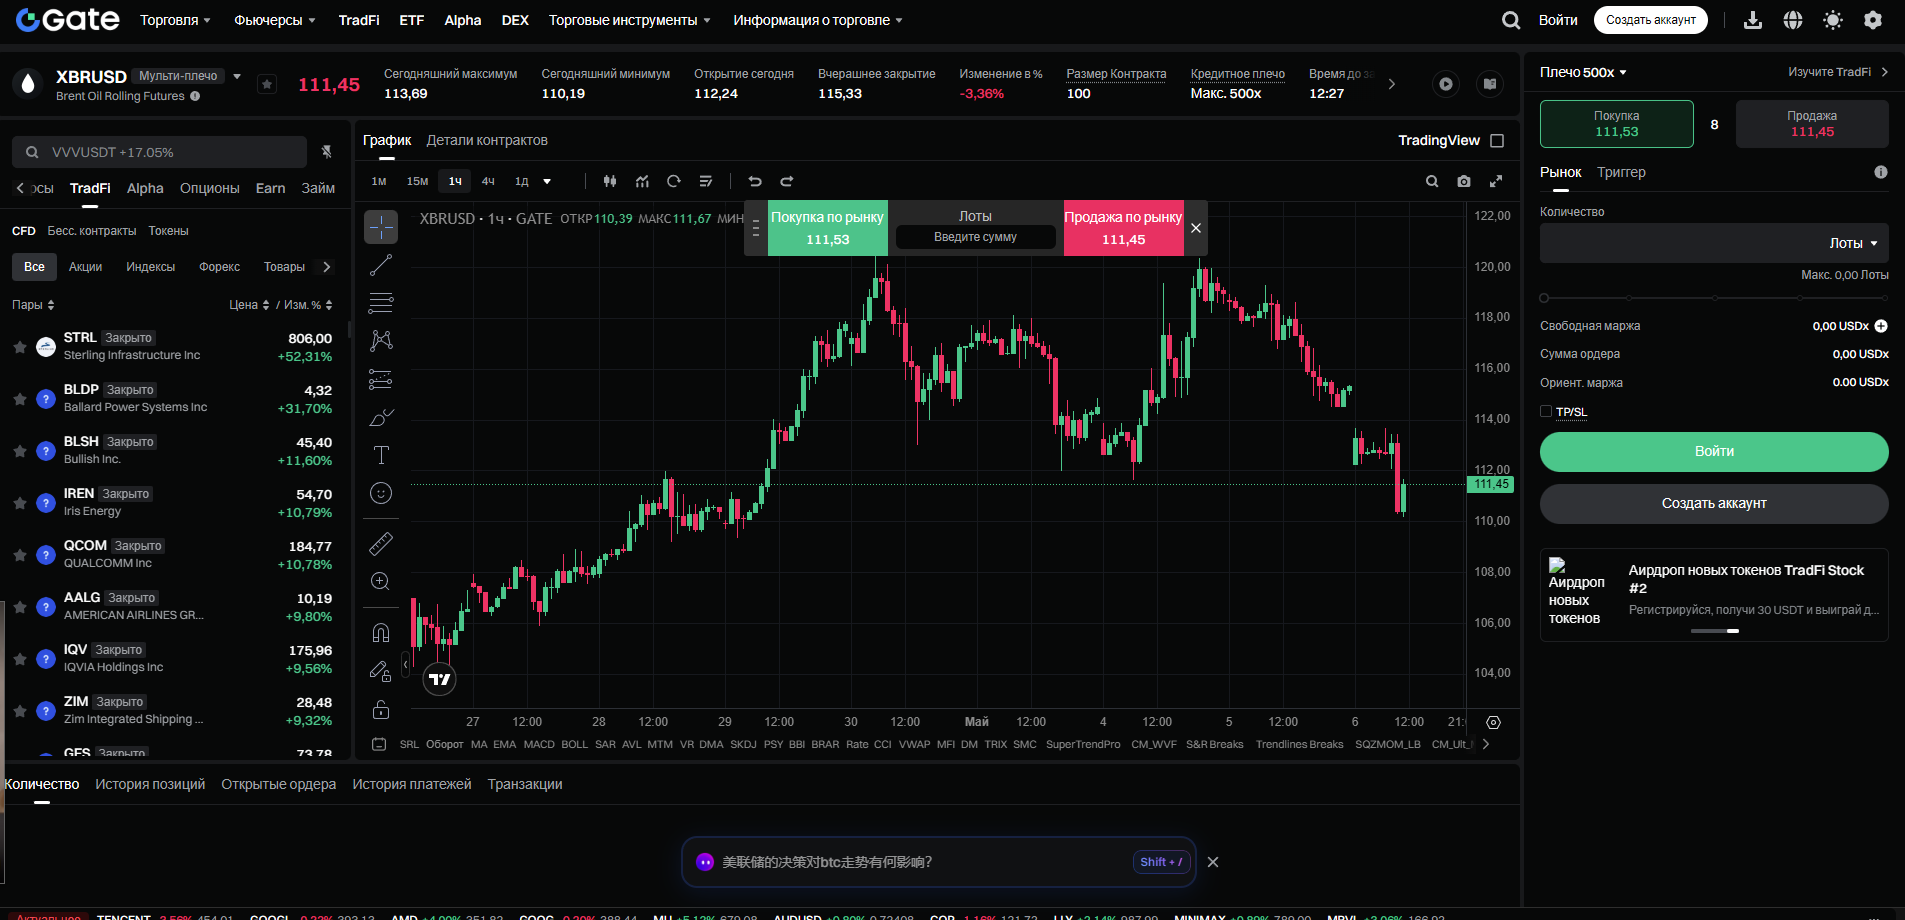Viewport: 1905px width, 920px height.
Task: Switch to the Триггер order tab
Action: [x=1621, y=172]
